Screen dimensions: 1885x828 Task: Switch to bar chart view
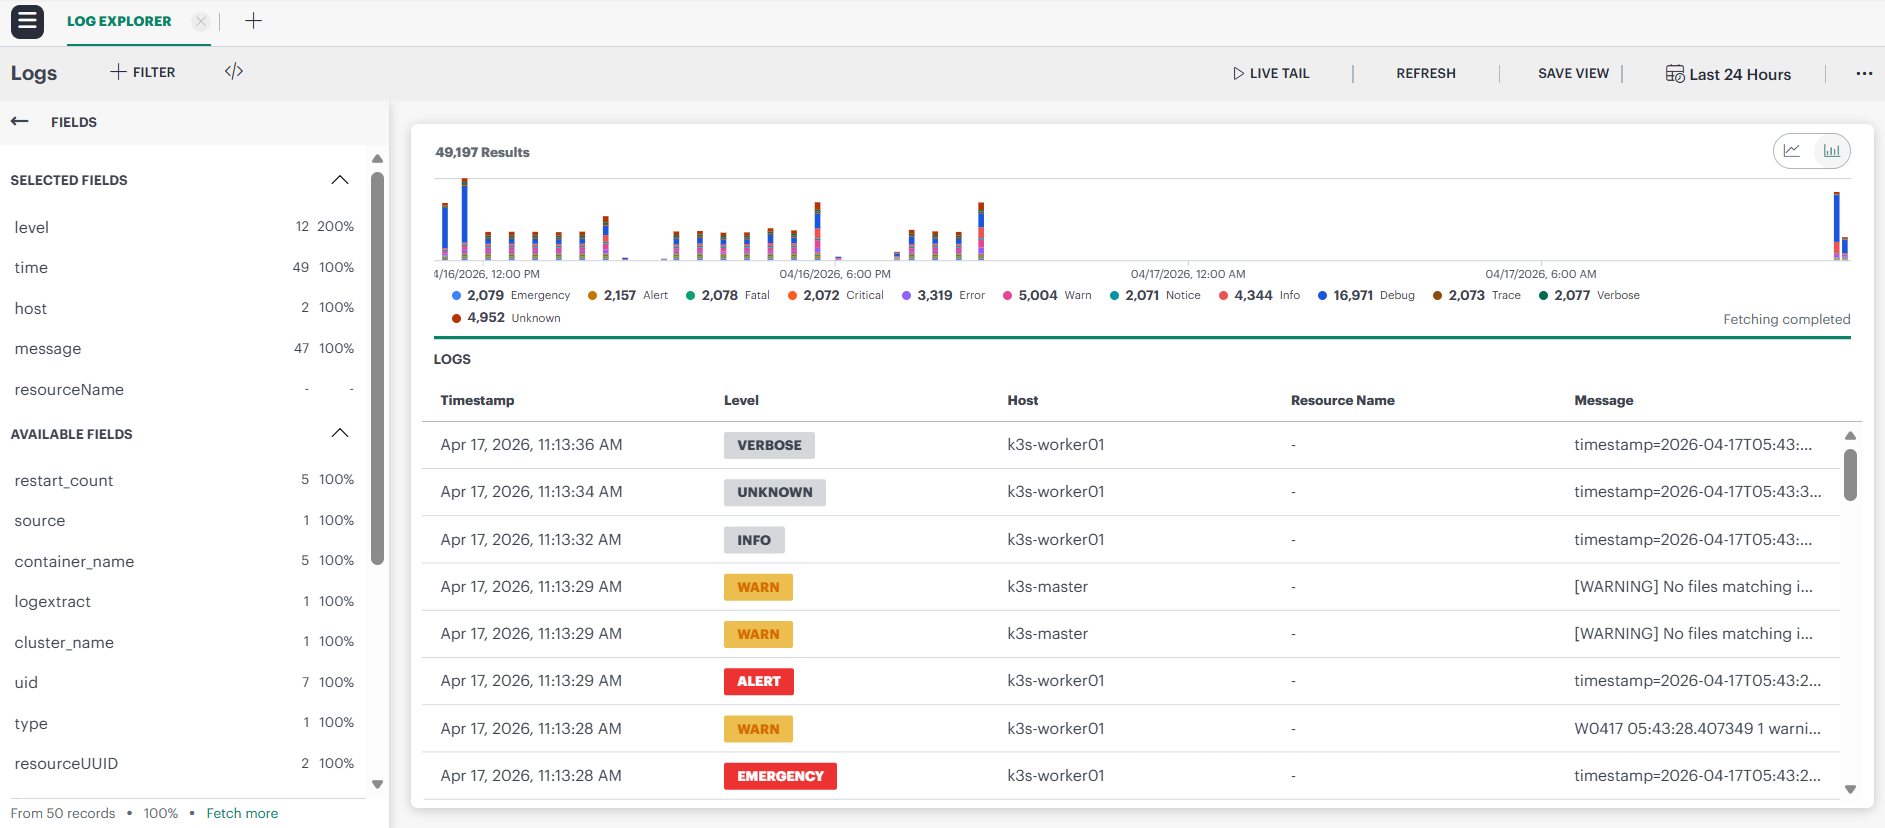(1831, 151)
